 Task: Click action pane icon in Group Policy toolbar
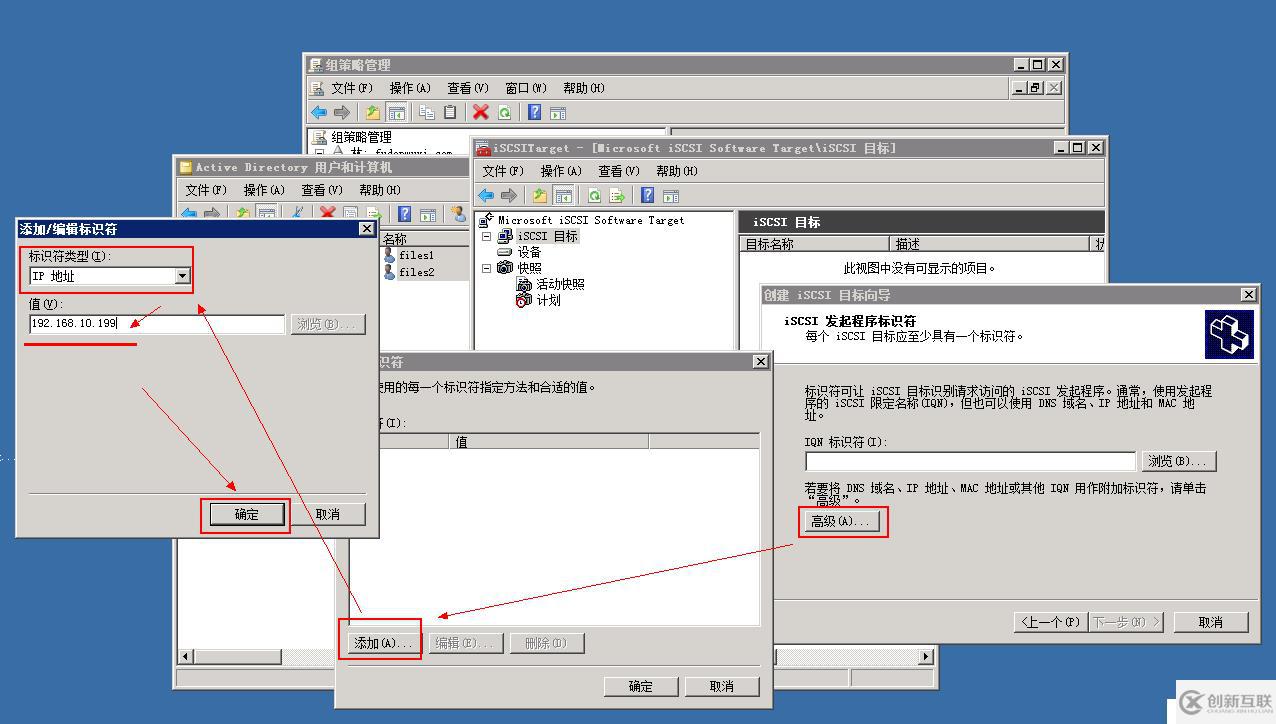(558, 113)
